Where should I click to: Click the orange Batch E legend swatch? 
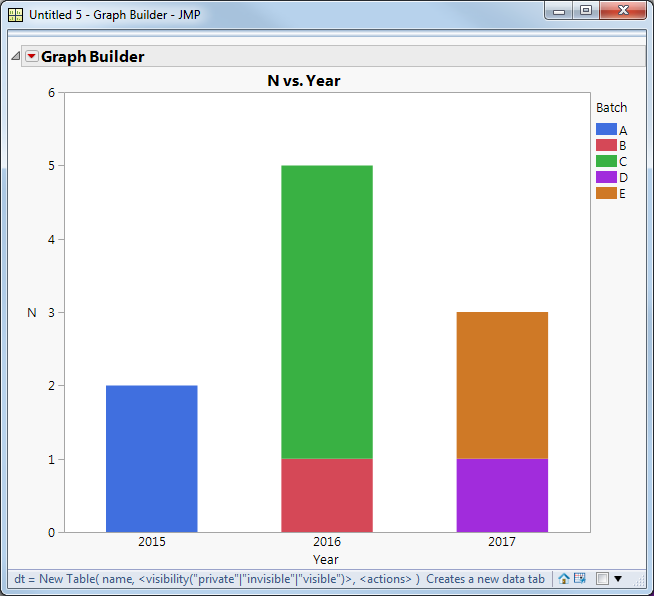[606, 193]
